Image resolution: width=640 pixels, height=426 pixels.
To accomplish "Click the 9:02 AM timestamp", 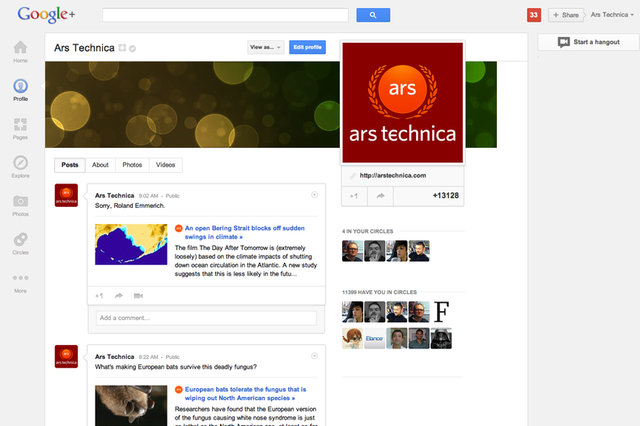I will (148, 196).
